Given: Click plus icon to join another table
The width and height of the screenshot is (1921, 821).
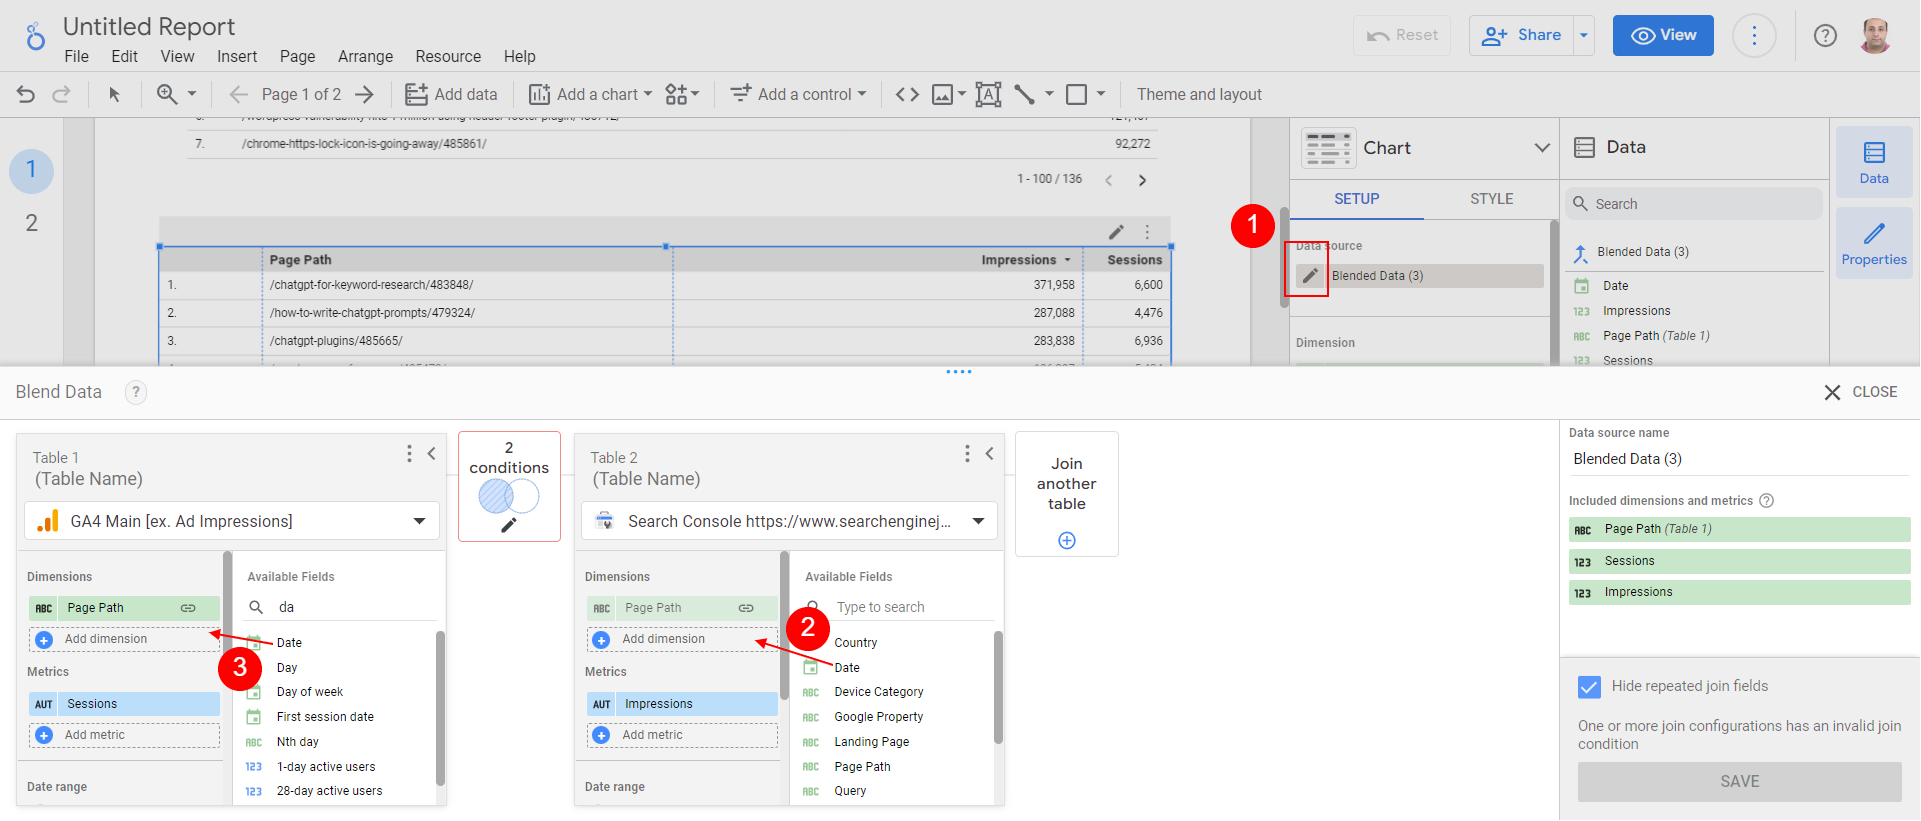Looking at the screenshot, I should [1067, 541].
